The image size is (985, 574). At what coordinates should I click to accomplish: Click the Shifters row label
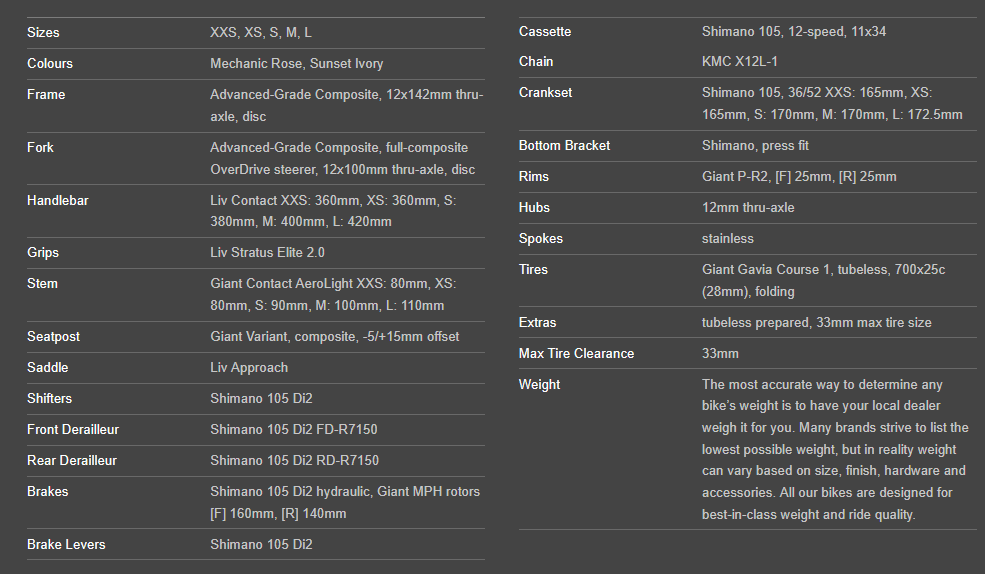coord(50,398)
